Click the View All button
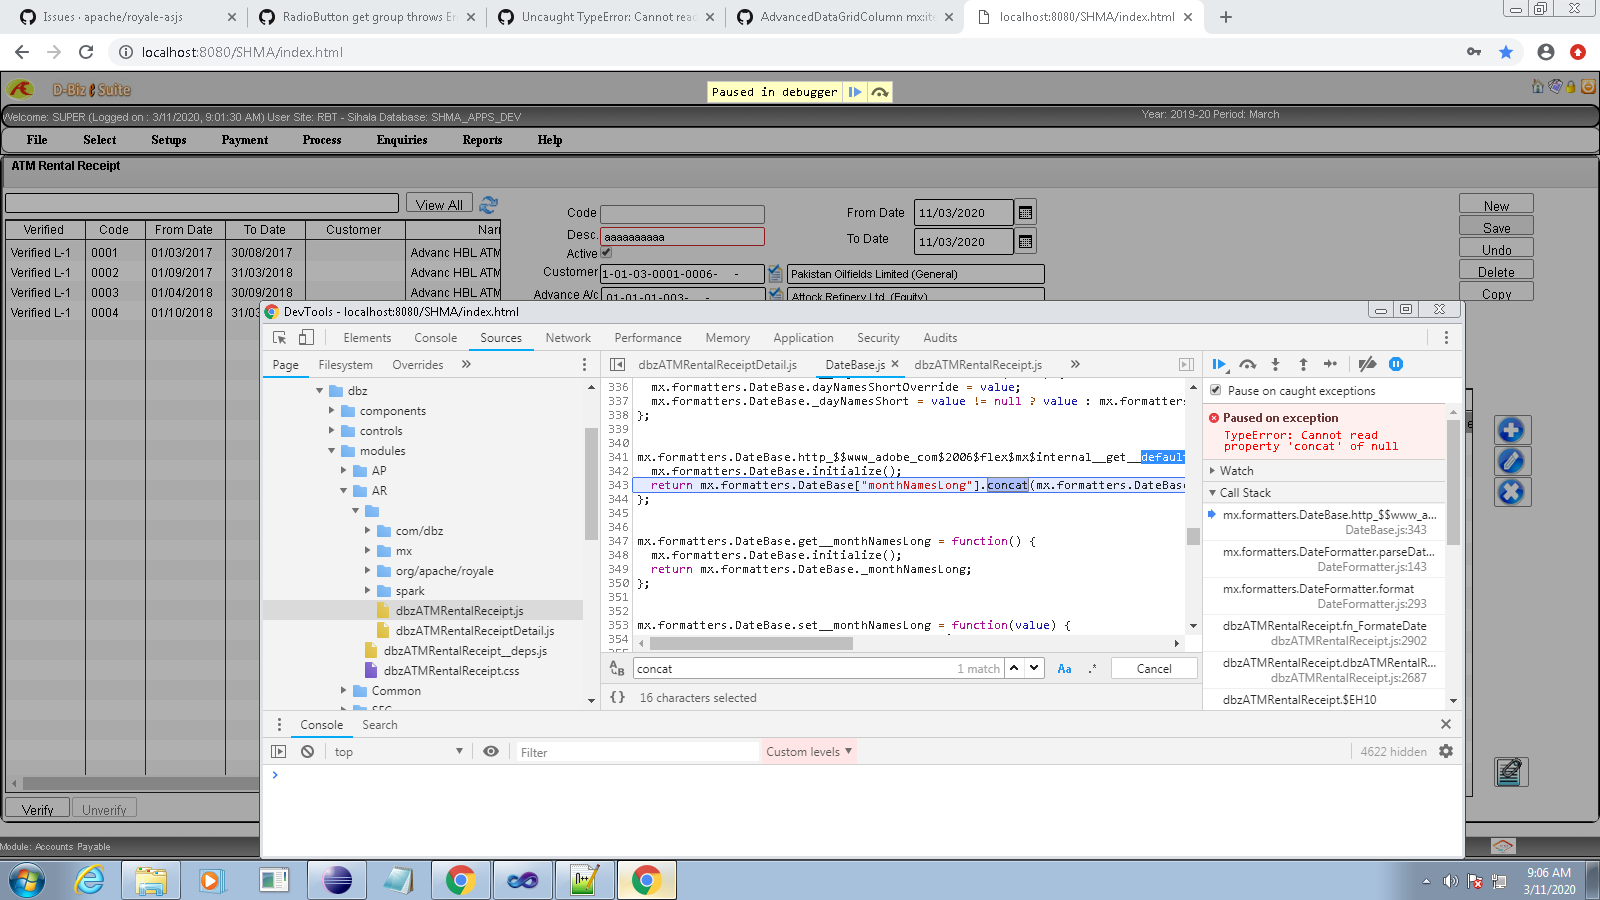Image resolution: width=1600 pixels, height=900 pixels. (438, 203)
